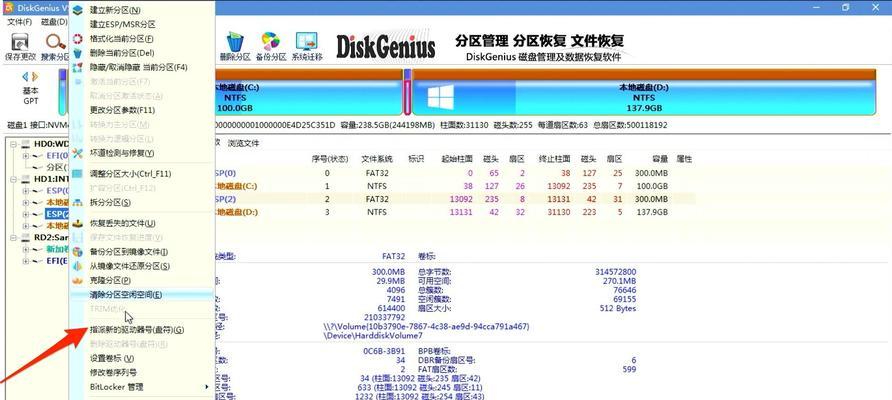Switch to the 浏览文件 tab
Viewport: 892px width, 400px height.
click(243, 143)
